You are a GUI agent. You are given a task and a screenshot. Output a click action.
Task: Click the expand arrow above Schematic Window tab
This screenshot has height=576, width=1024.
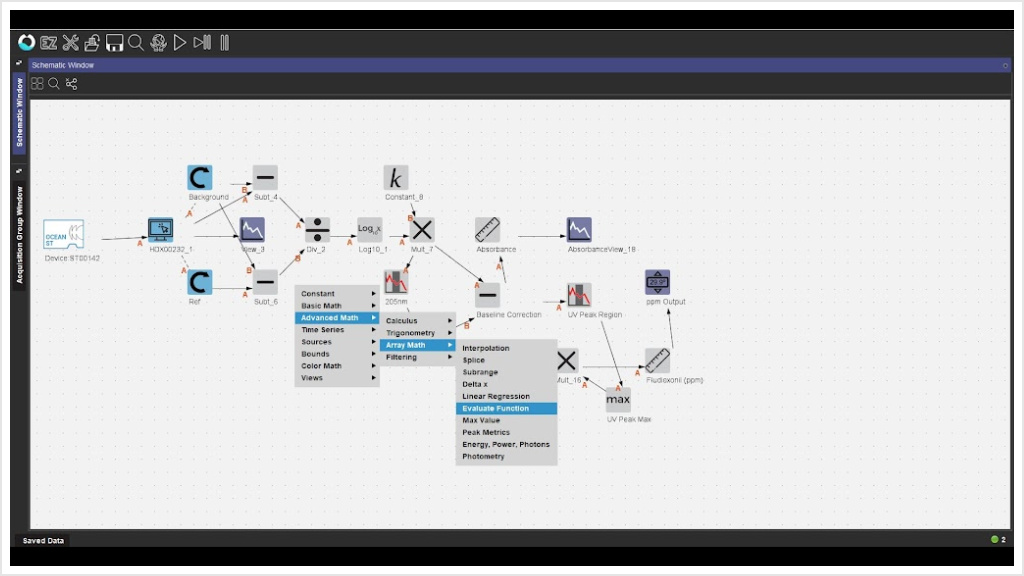[x=19, y=63]
